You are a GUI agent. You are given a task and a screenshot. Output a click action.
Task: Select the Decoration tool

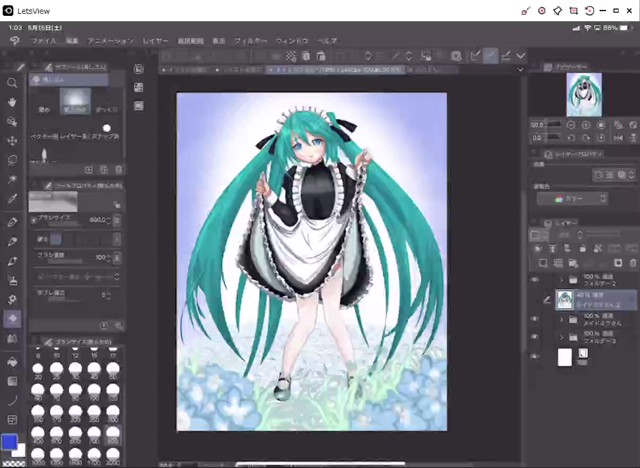(x=12, y=299)
